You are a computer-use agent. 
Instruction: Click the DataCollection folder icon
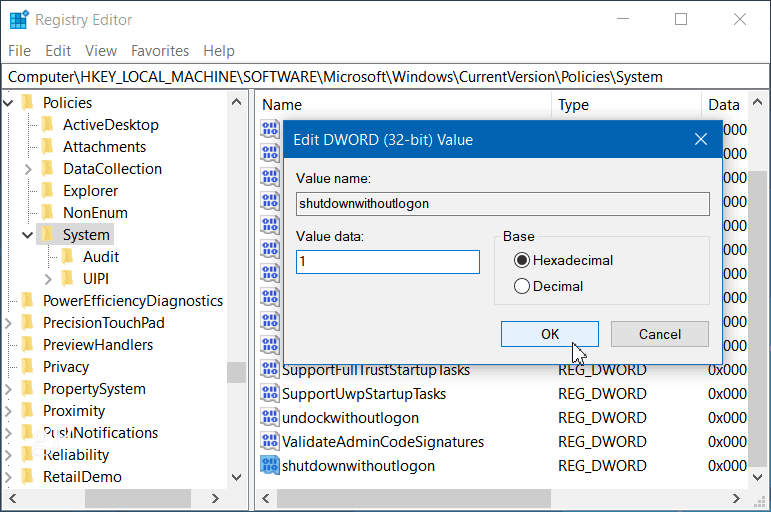click(x=48, y=168)
